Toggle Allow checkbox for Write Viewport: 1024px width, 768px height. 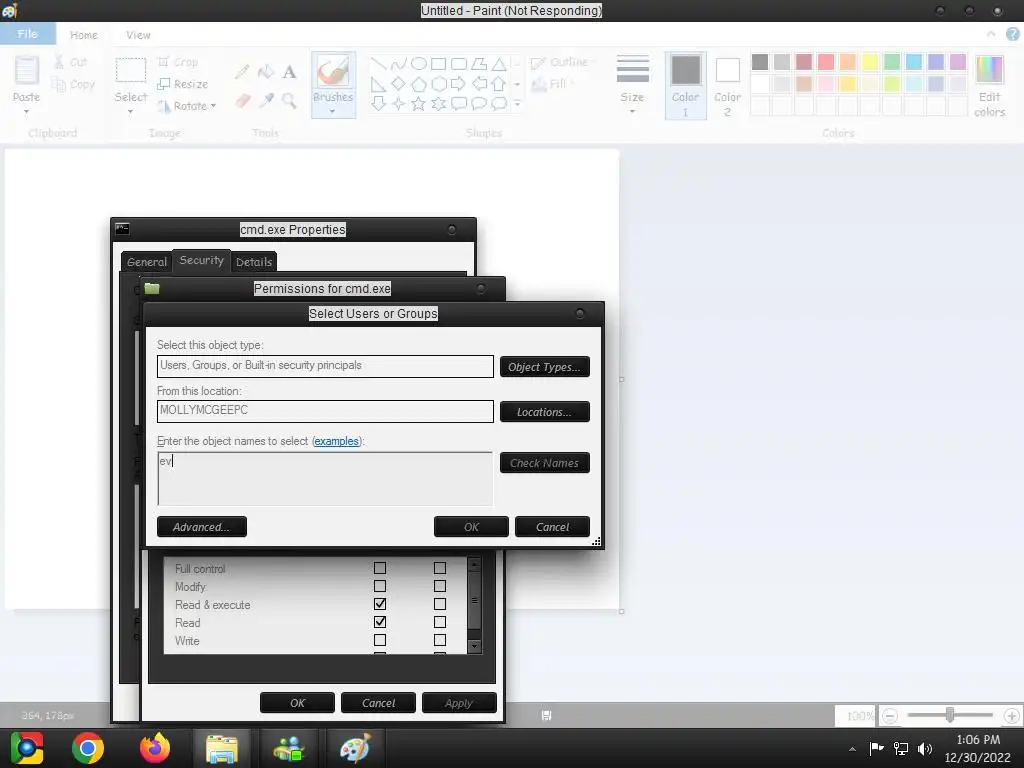tap(379, 640)
